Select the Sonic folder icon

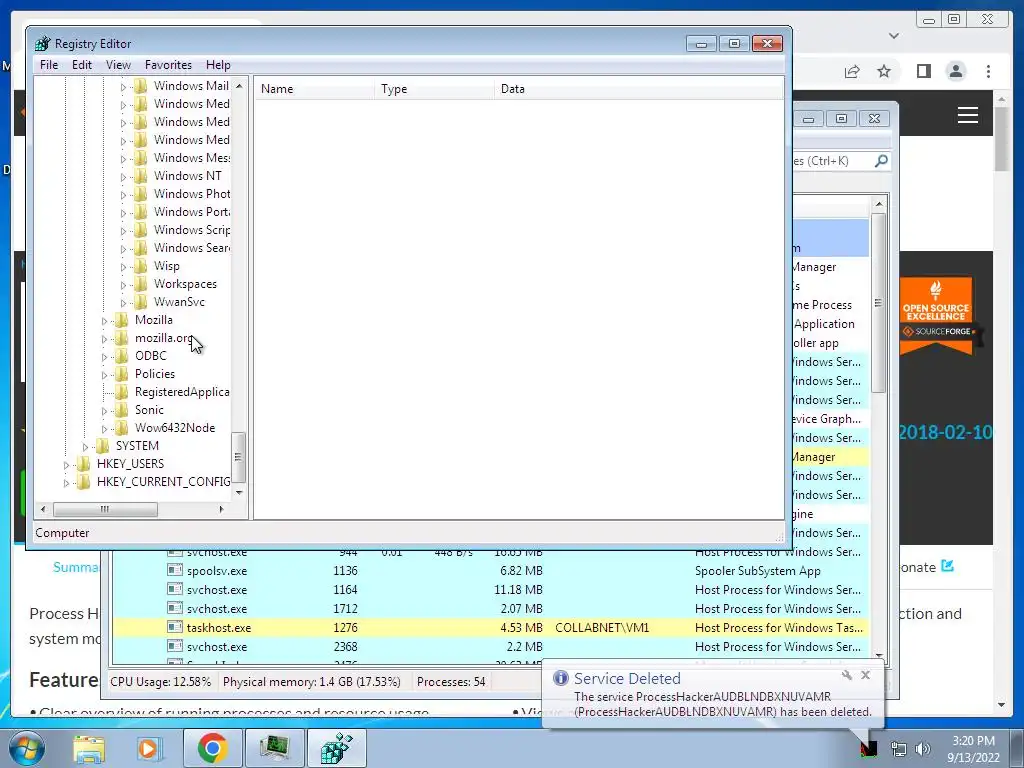121,410
